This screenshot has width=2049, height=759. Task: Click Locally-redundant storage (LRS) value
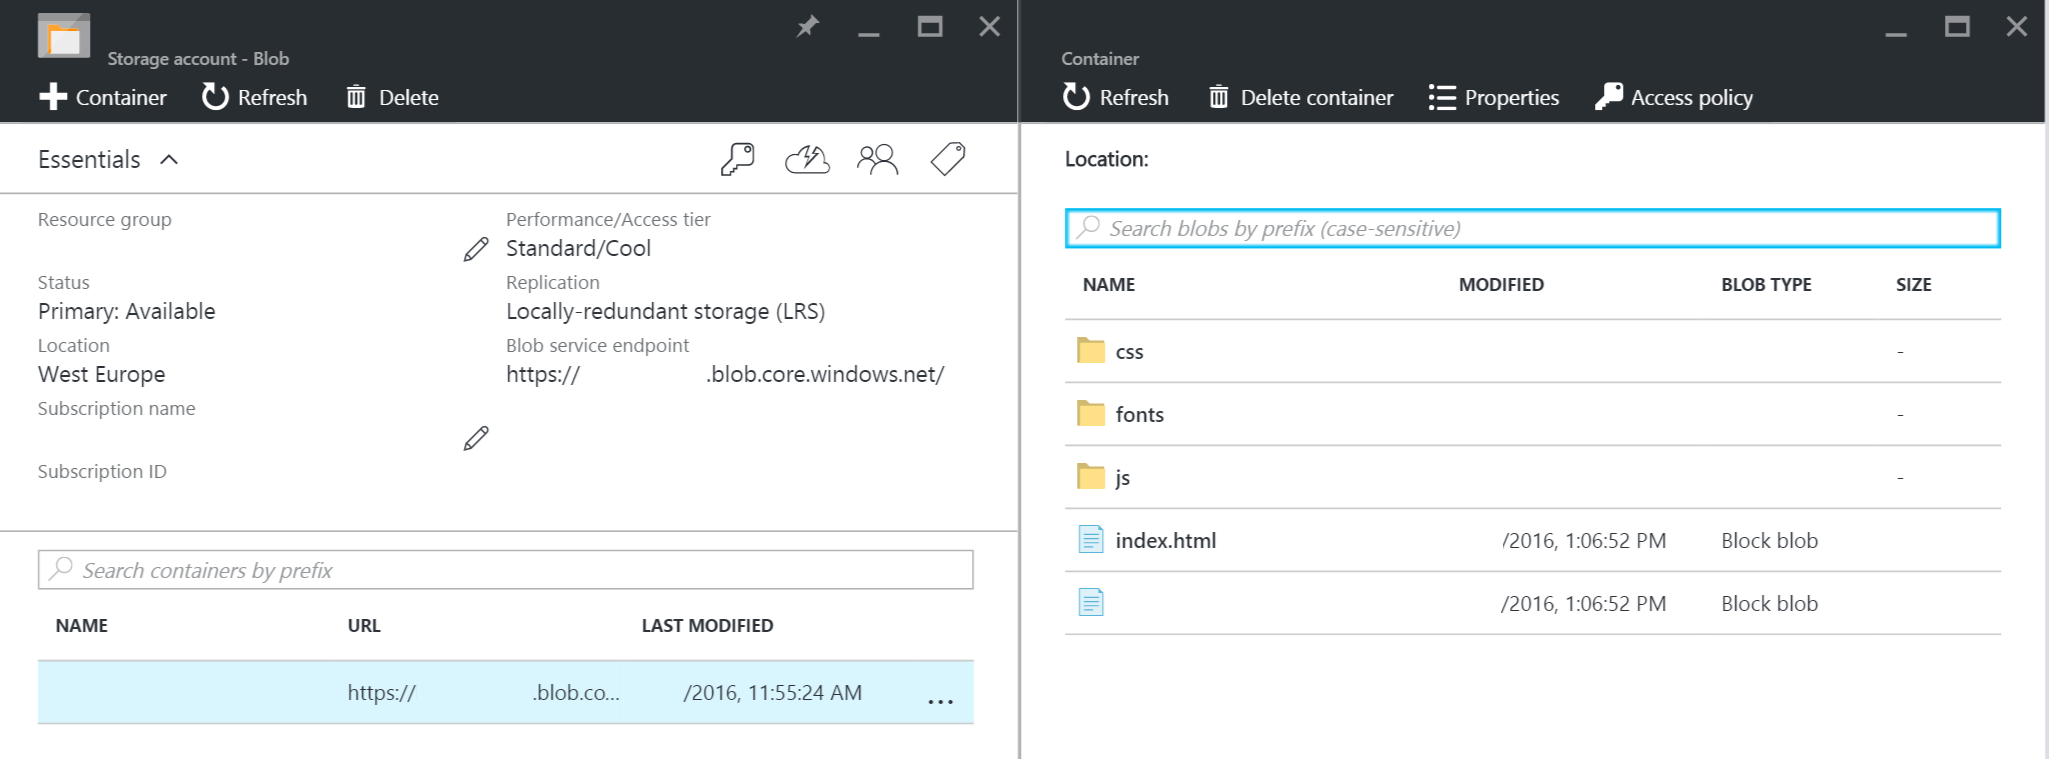[x=665, y=311]
